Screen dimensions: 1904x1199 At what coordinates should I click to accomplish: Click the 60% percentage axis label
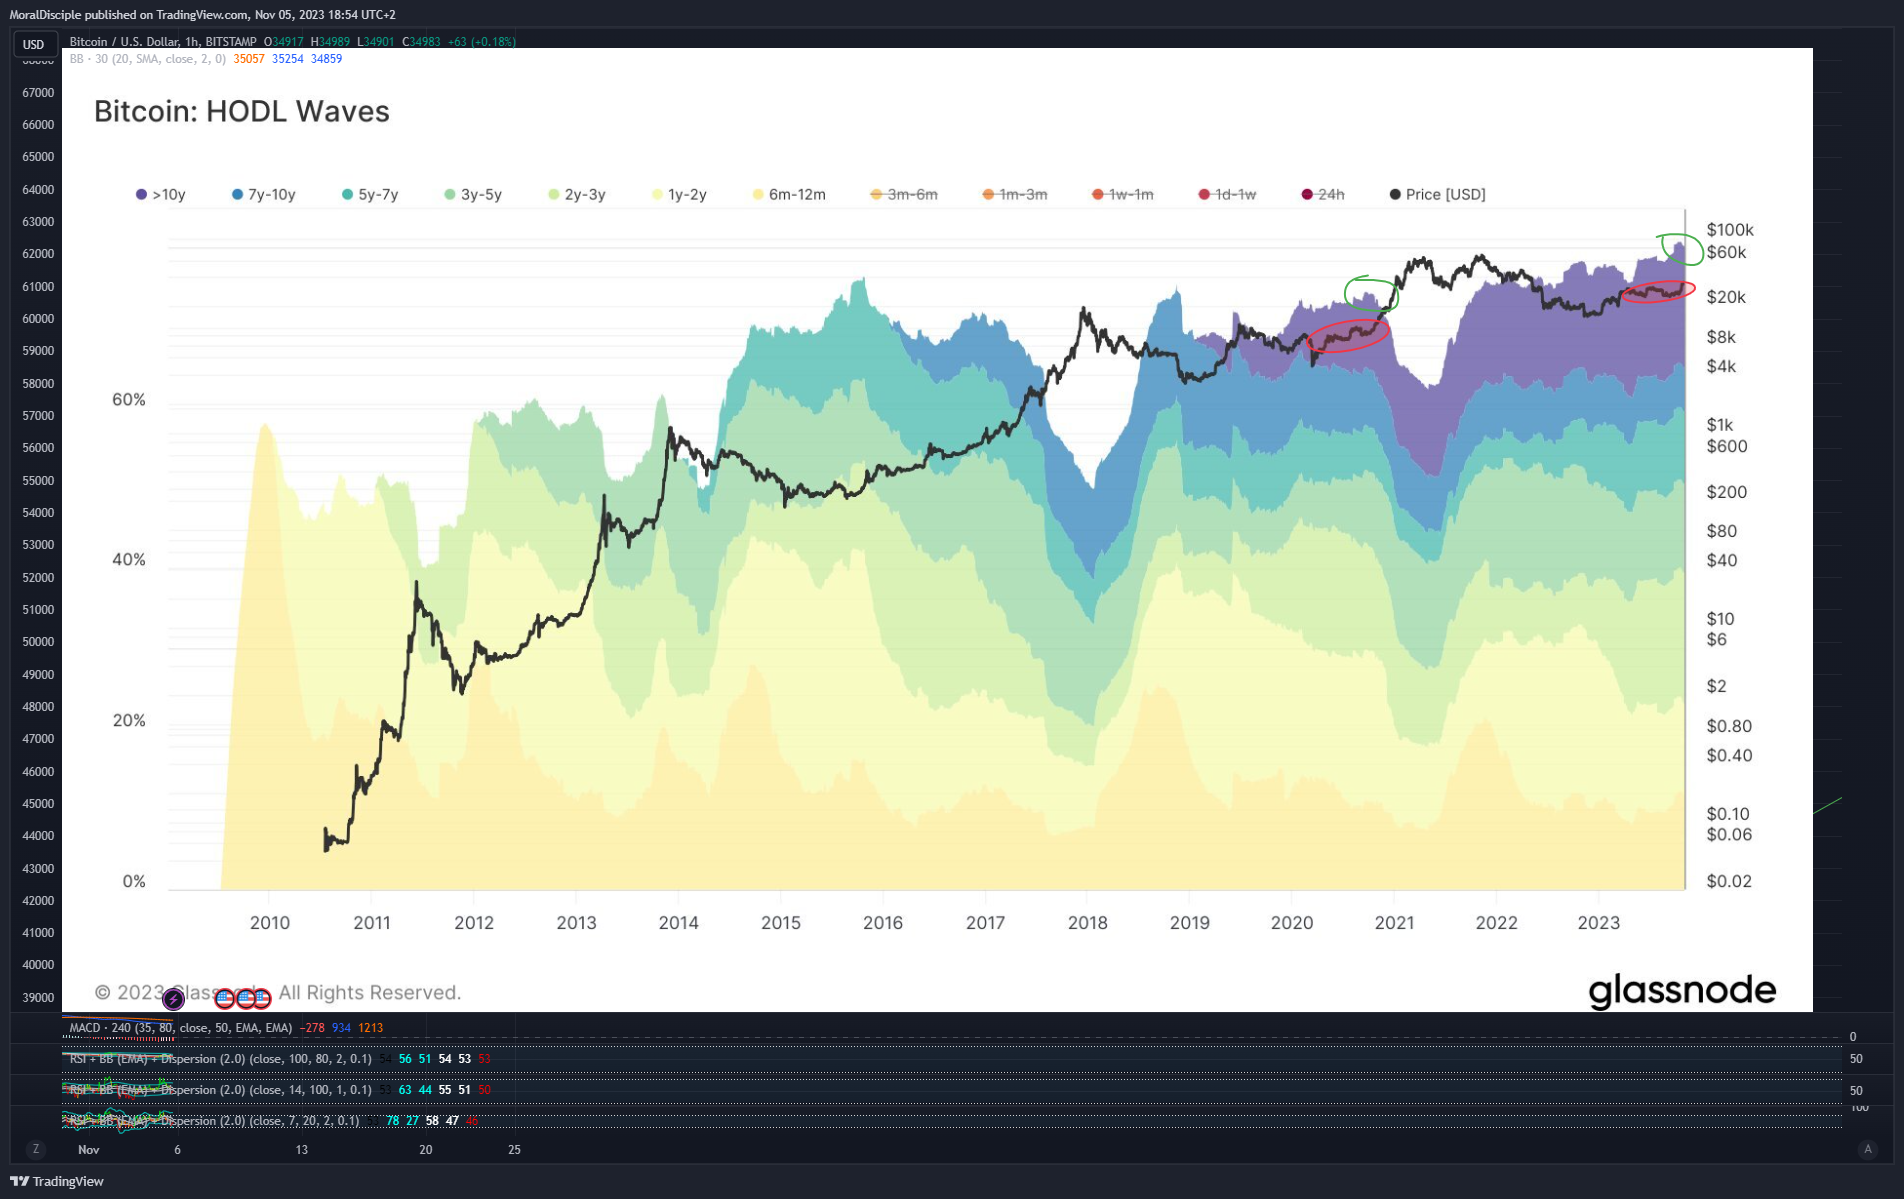pyautogui.click(x=129, y=400)
